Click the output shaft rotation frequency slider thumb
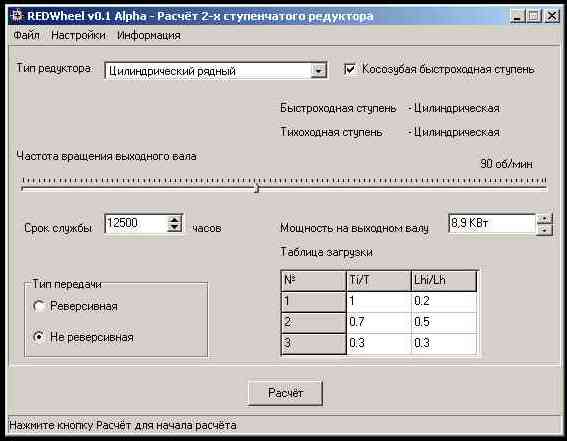Viewport: 567px width, 441px height. click(257, 188)
